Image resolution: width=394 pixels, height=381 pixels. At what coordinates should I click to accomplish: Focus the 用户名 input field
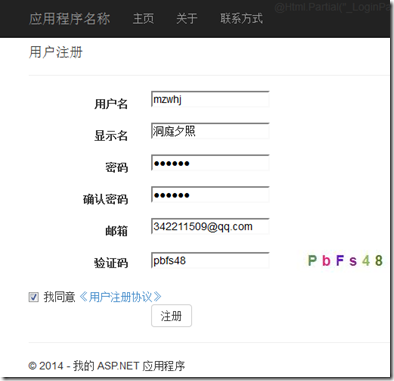point(210,99)
